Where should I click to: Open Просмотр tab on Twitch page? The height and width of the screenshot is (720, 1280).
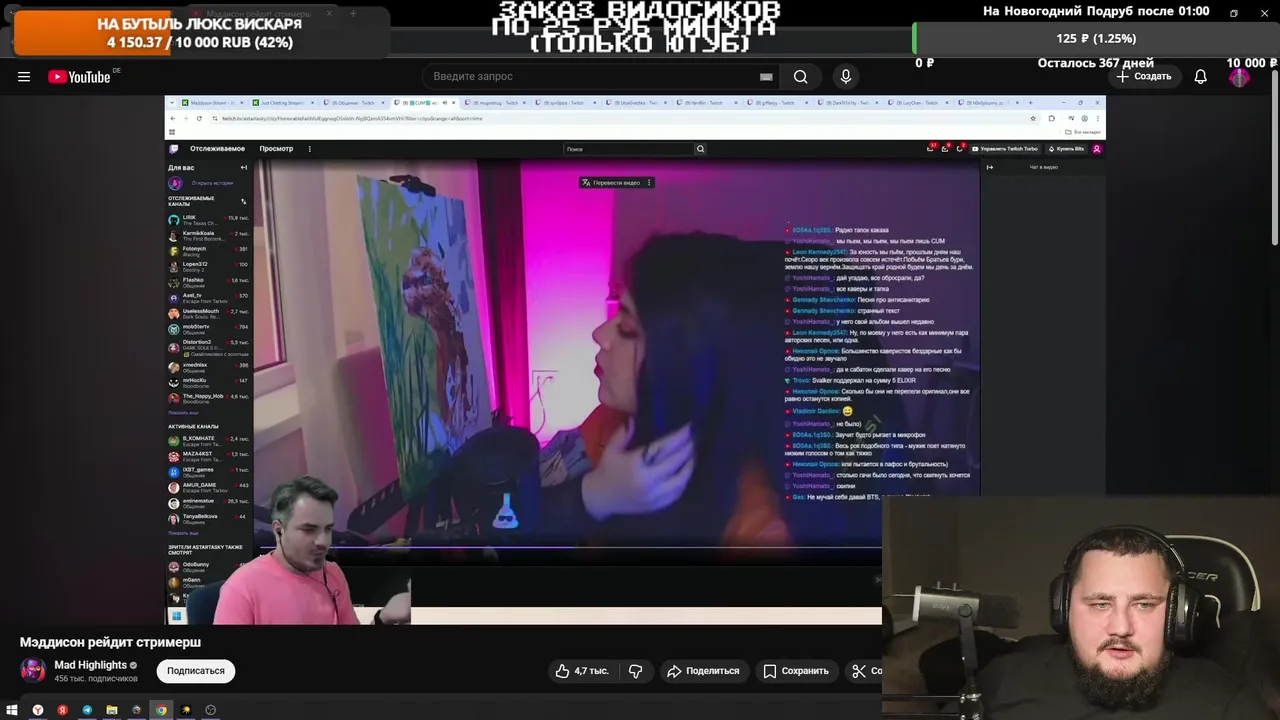[x=276, y=149]
